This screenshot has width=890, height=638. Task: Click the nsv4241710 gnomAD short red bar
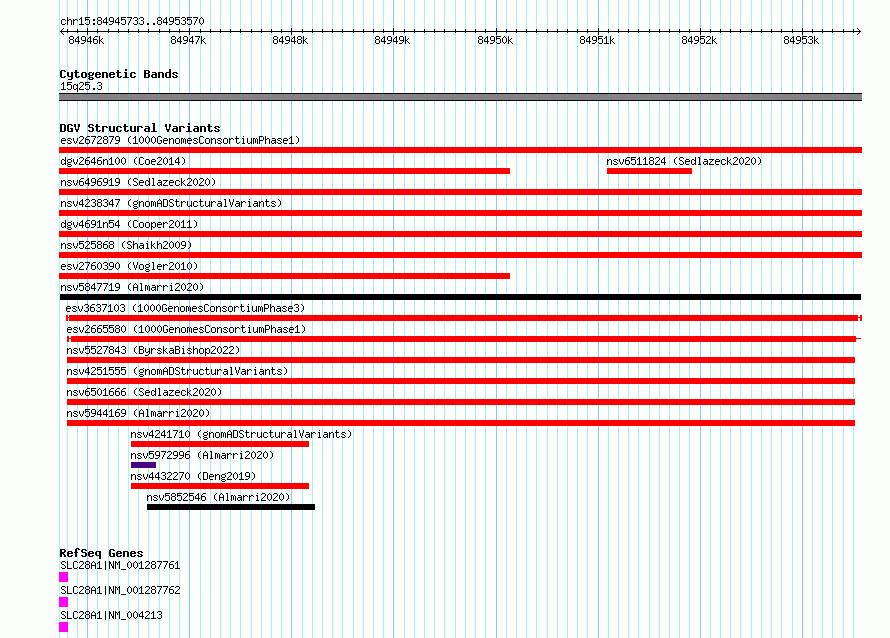[x=220, y=444]
